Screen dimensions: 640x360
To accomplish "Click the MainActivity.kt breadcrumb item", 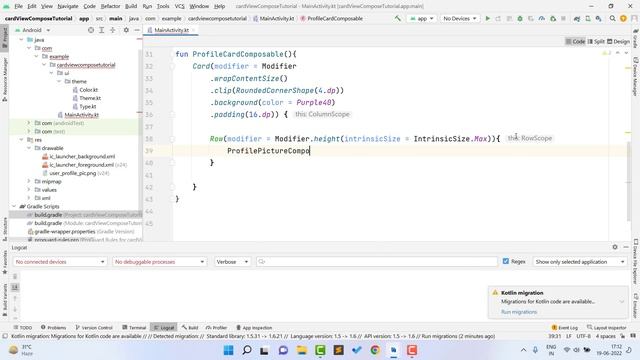I will 273,18.
